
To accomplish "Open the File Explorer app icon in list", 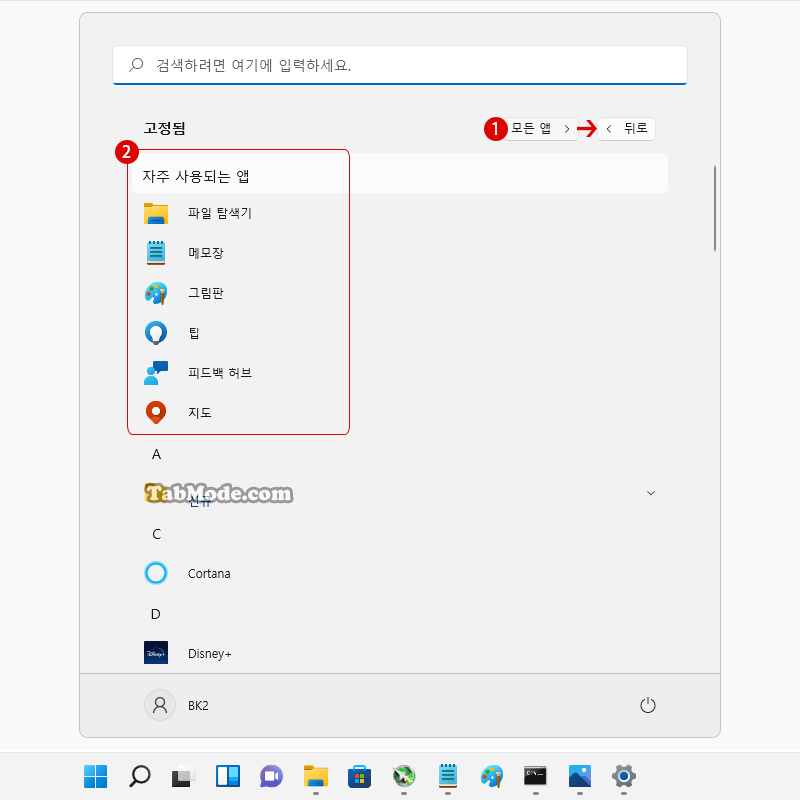I will click(156, 213).
